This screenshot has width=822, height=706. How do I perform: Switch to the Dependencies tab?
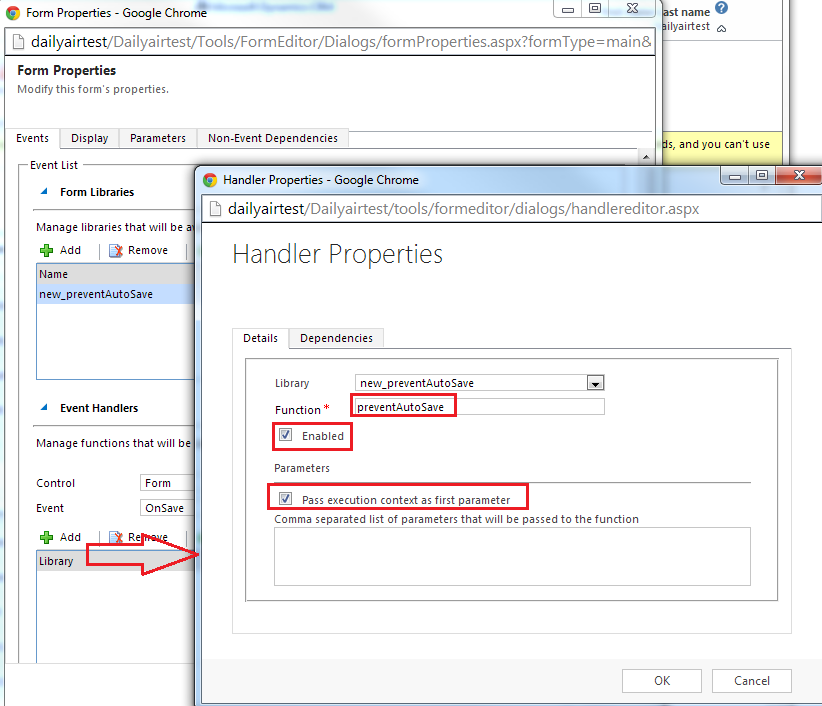[x=335, y=338]
